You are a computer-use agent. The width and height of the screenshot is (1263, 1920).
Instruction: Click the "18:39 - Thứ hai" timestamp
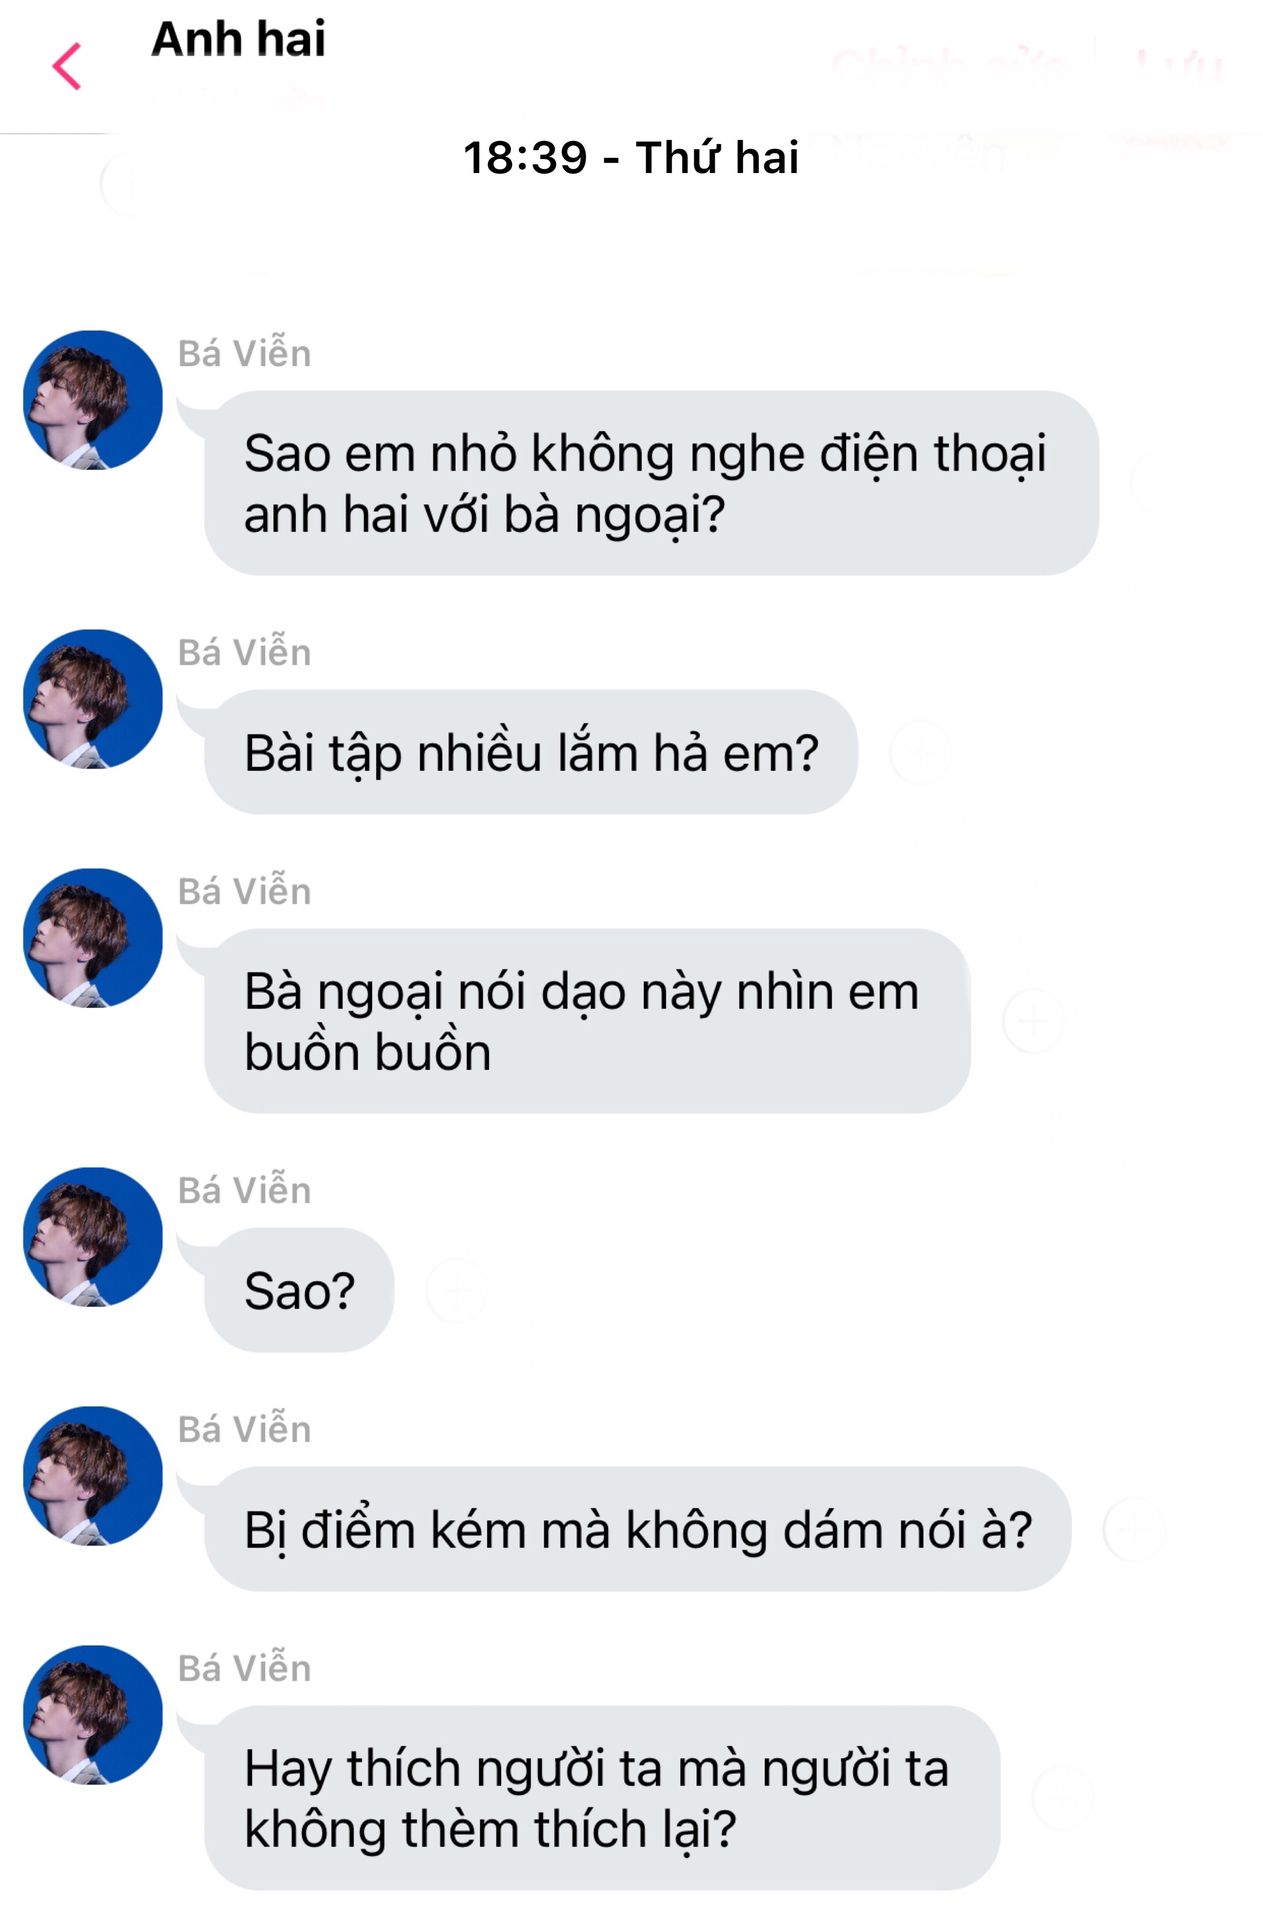pyautogui.click(x=631, y=158)
